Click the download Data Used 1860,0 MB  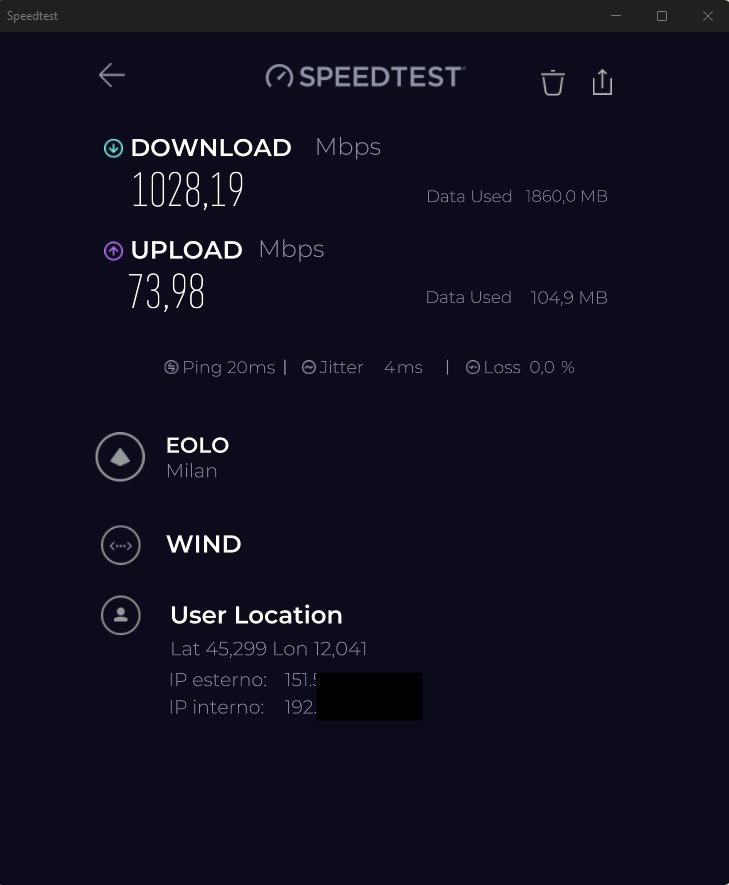(x=516, y=197)
